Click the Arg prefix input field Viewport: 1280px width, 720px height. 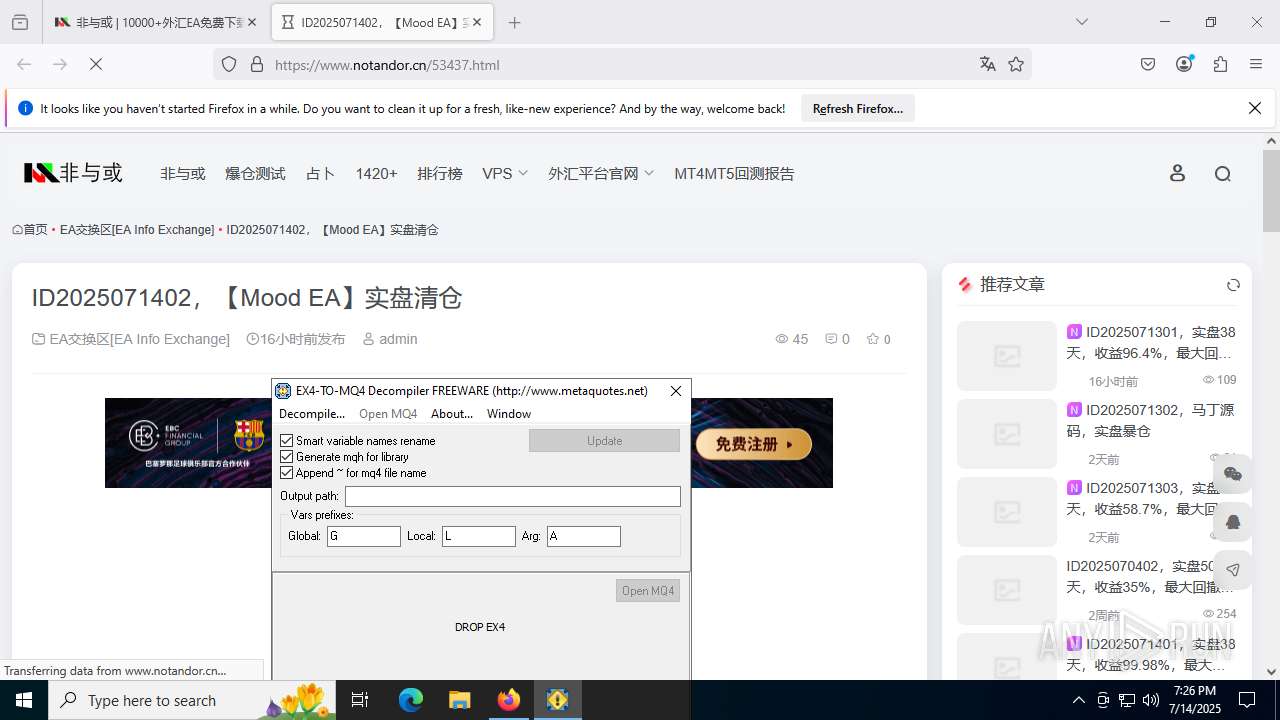(x=584, y=536)
